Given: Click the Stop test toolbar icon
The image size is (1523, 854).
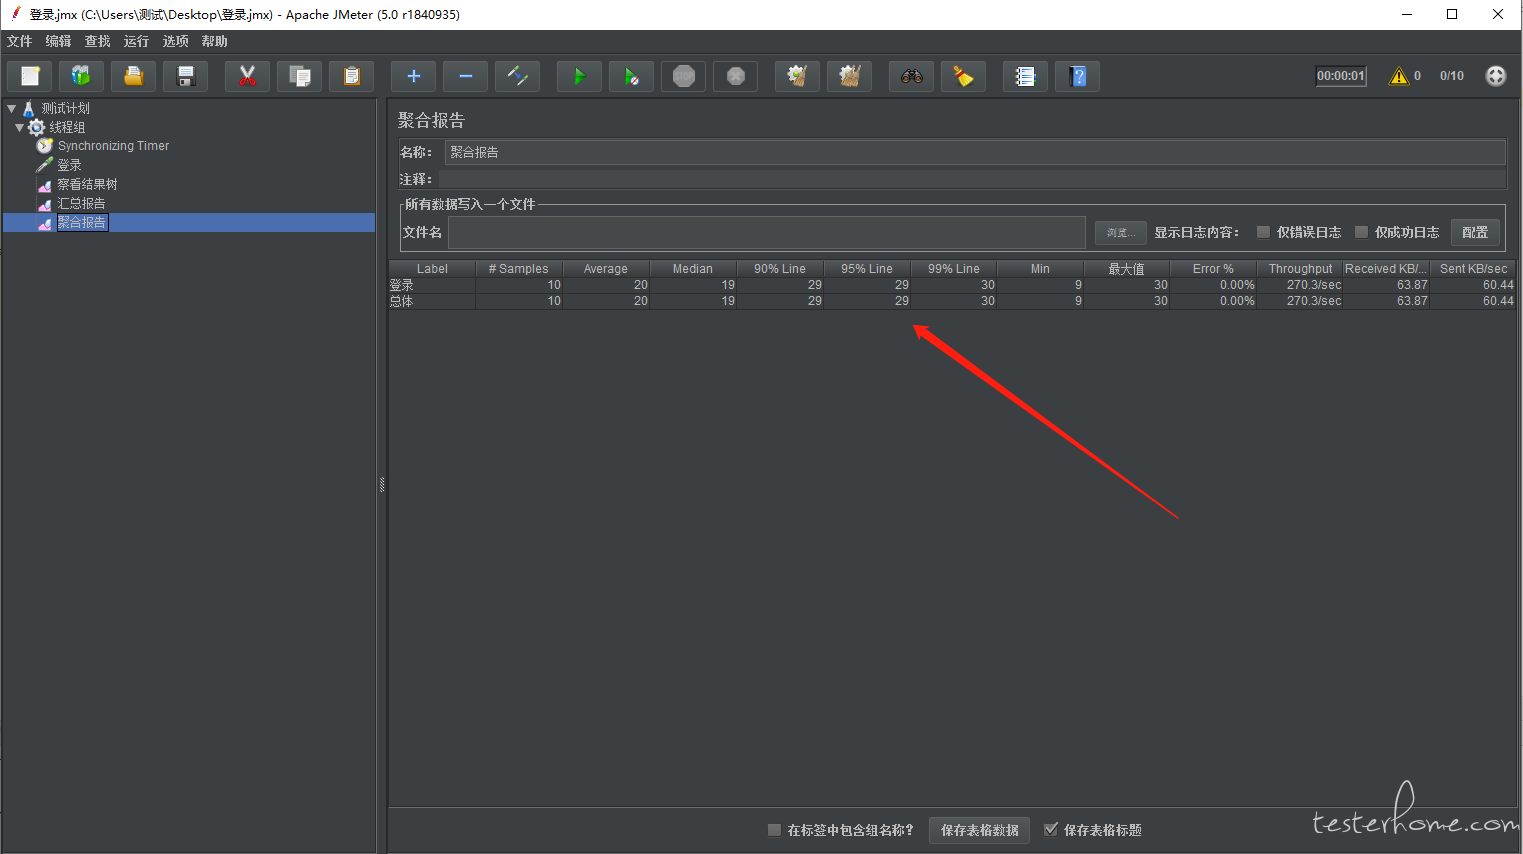Looking at the screenshot, I should coord(684,76).
